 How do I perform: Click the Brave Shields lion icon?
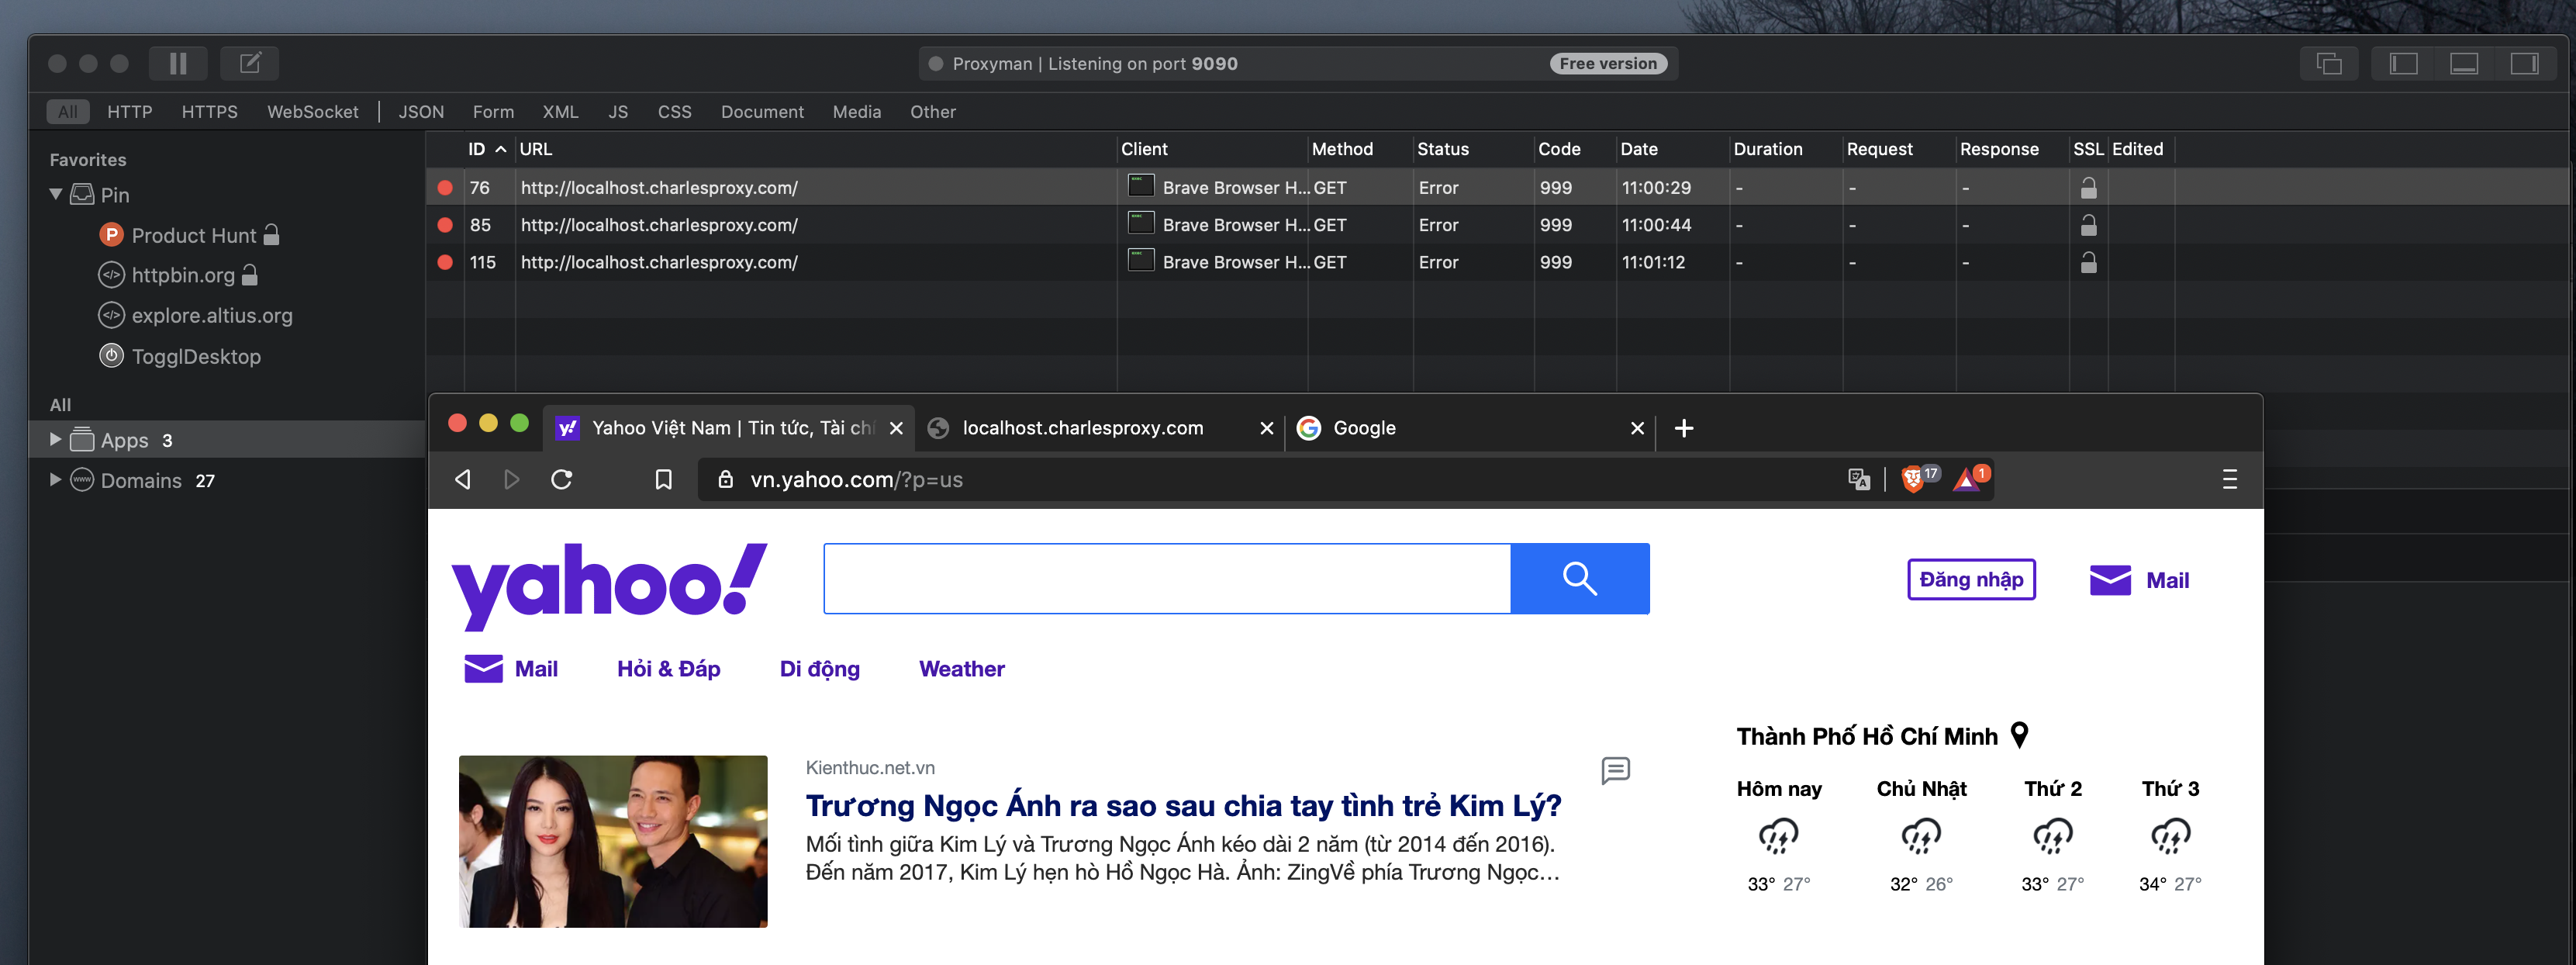point(1913,479)
